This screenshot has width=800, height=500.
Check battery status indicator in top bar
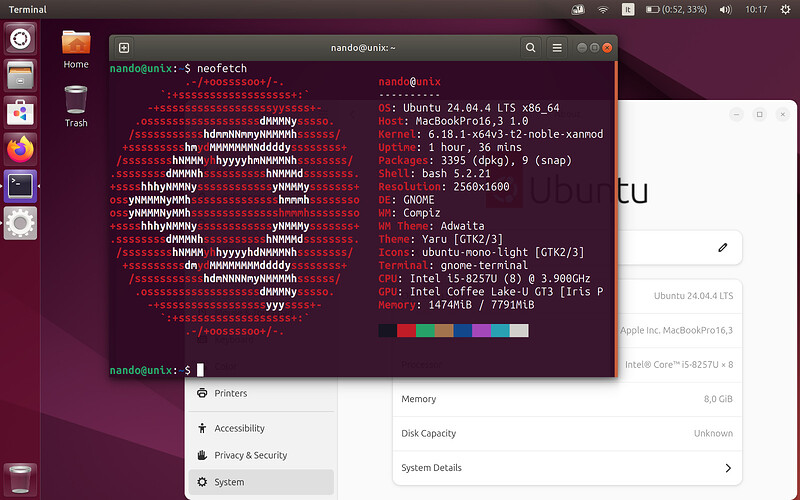click(677, 10)
